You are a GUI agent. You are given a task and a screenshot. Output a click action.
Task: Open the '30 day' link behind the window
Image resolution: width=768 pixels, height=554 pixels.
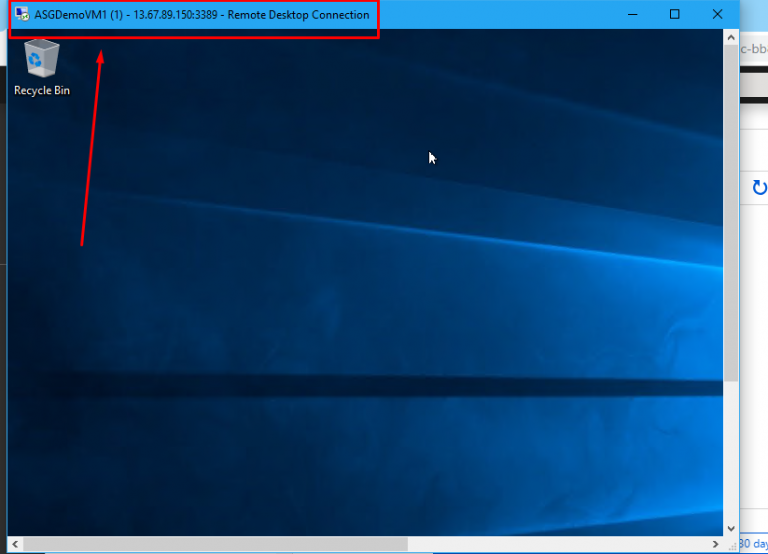753,544
